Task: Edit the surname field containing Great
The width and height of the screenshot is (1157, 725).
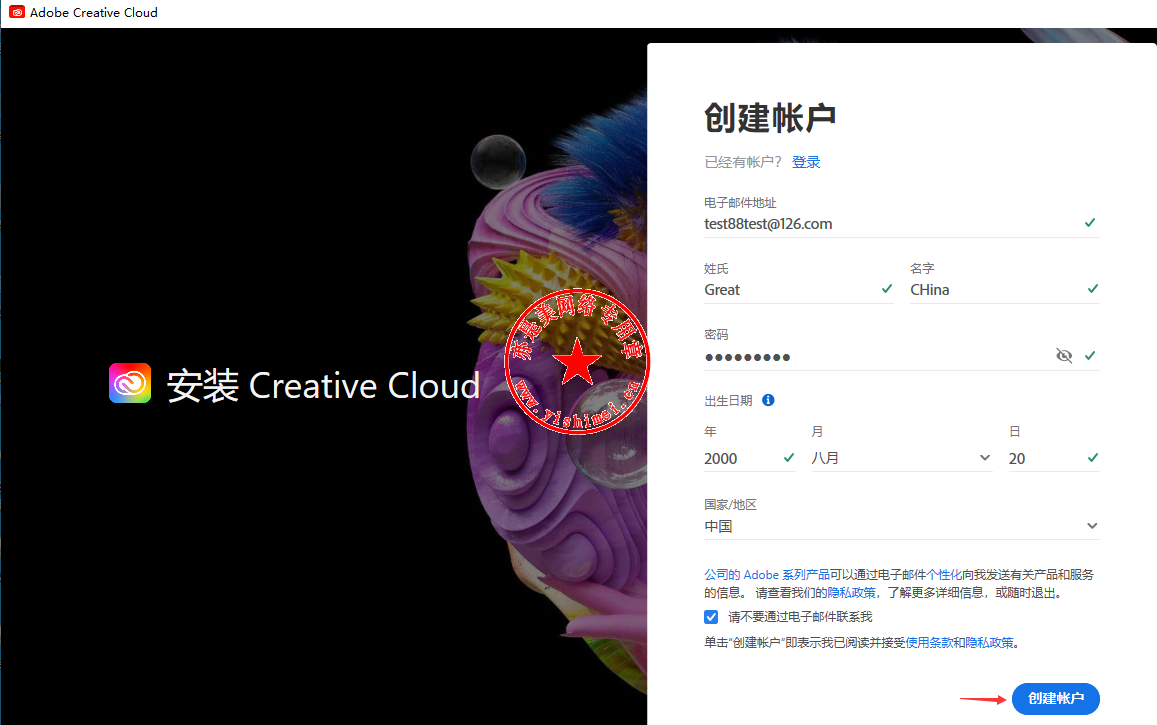Action: pyautogui.click(x=798, y=290)
